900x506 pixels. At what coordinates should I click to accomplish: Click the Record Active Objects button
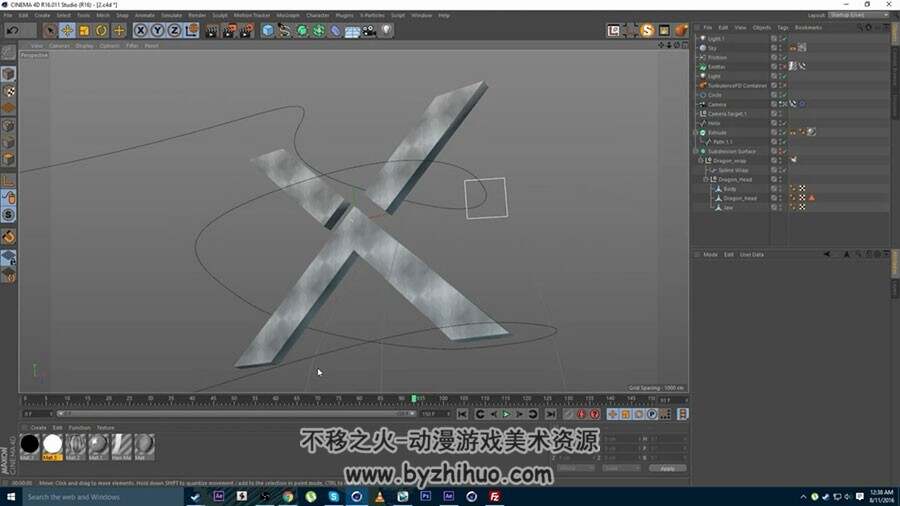tap(568, 414)
